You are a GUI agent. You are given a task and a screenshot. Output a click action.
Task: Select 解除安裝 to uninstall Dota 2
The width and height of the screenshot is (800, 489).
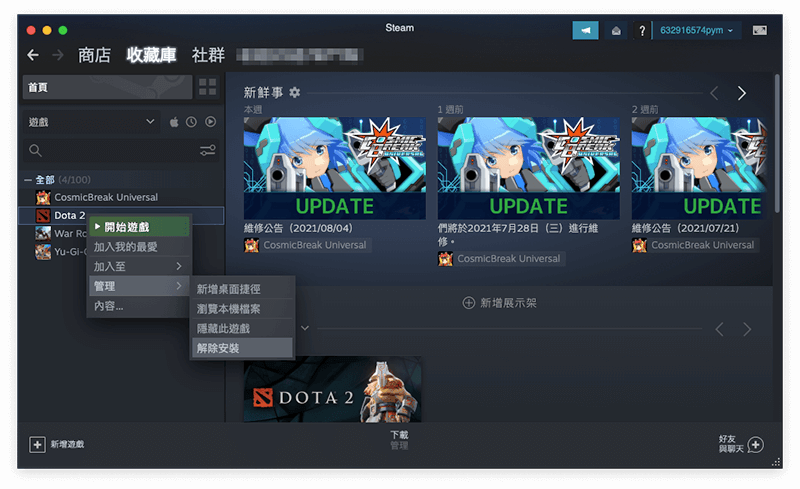242,349
